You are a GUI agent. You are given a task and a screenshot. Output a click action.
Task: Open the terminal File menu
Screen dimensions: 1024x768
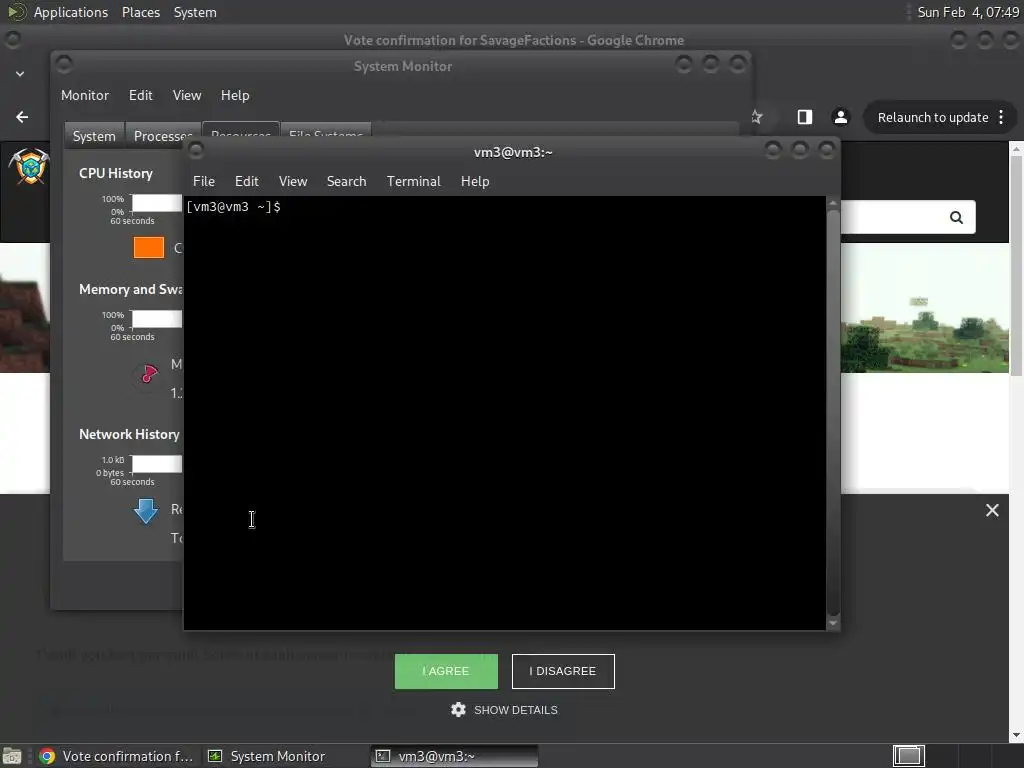(x=204, y=182)
